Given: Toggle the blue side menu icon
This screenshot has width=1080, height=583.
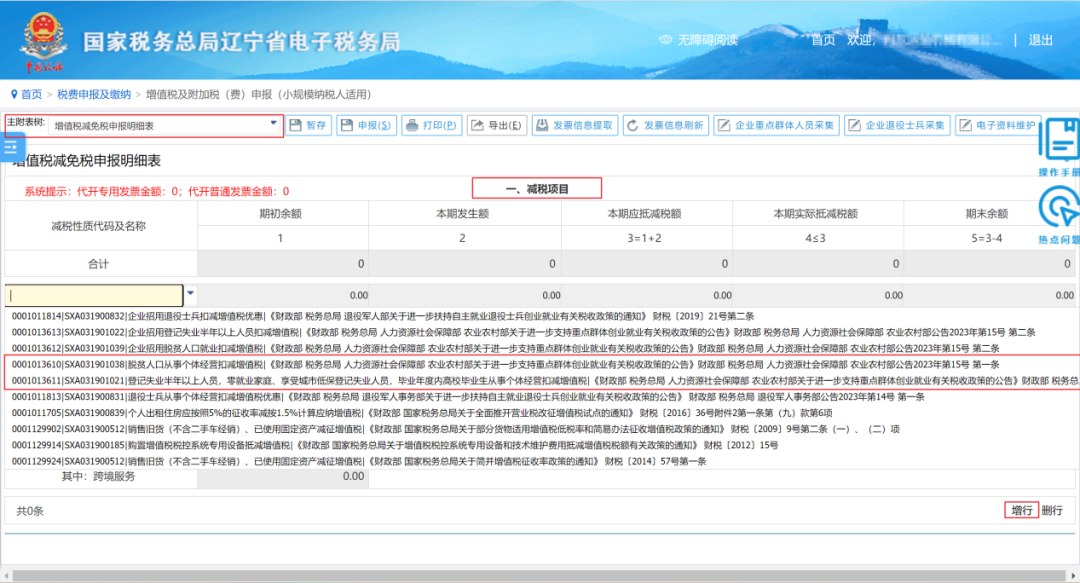Looking at the screenshot, I should coord(12,147).
